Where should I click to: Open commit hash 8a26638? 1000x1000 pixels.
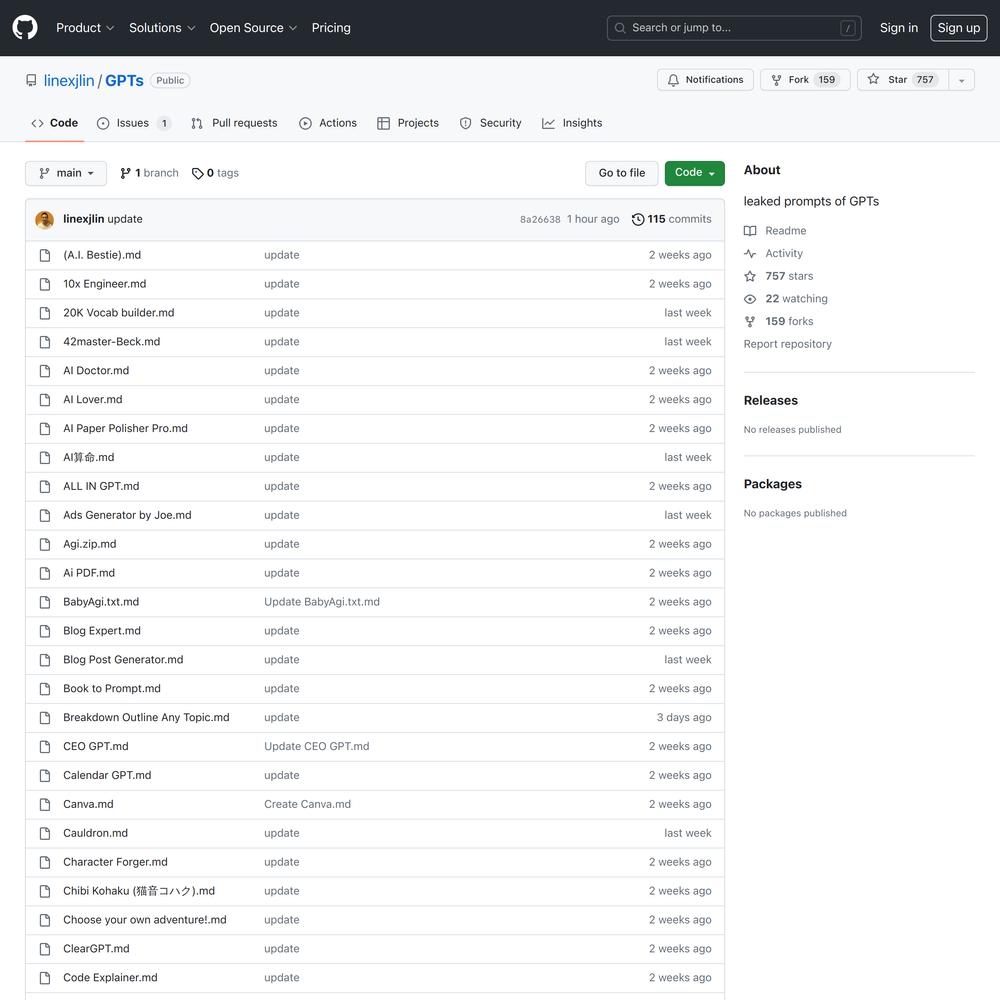(x=540, y=219)
